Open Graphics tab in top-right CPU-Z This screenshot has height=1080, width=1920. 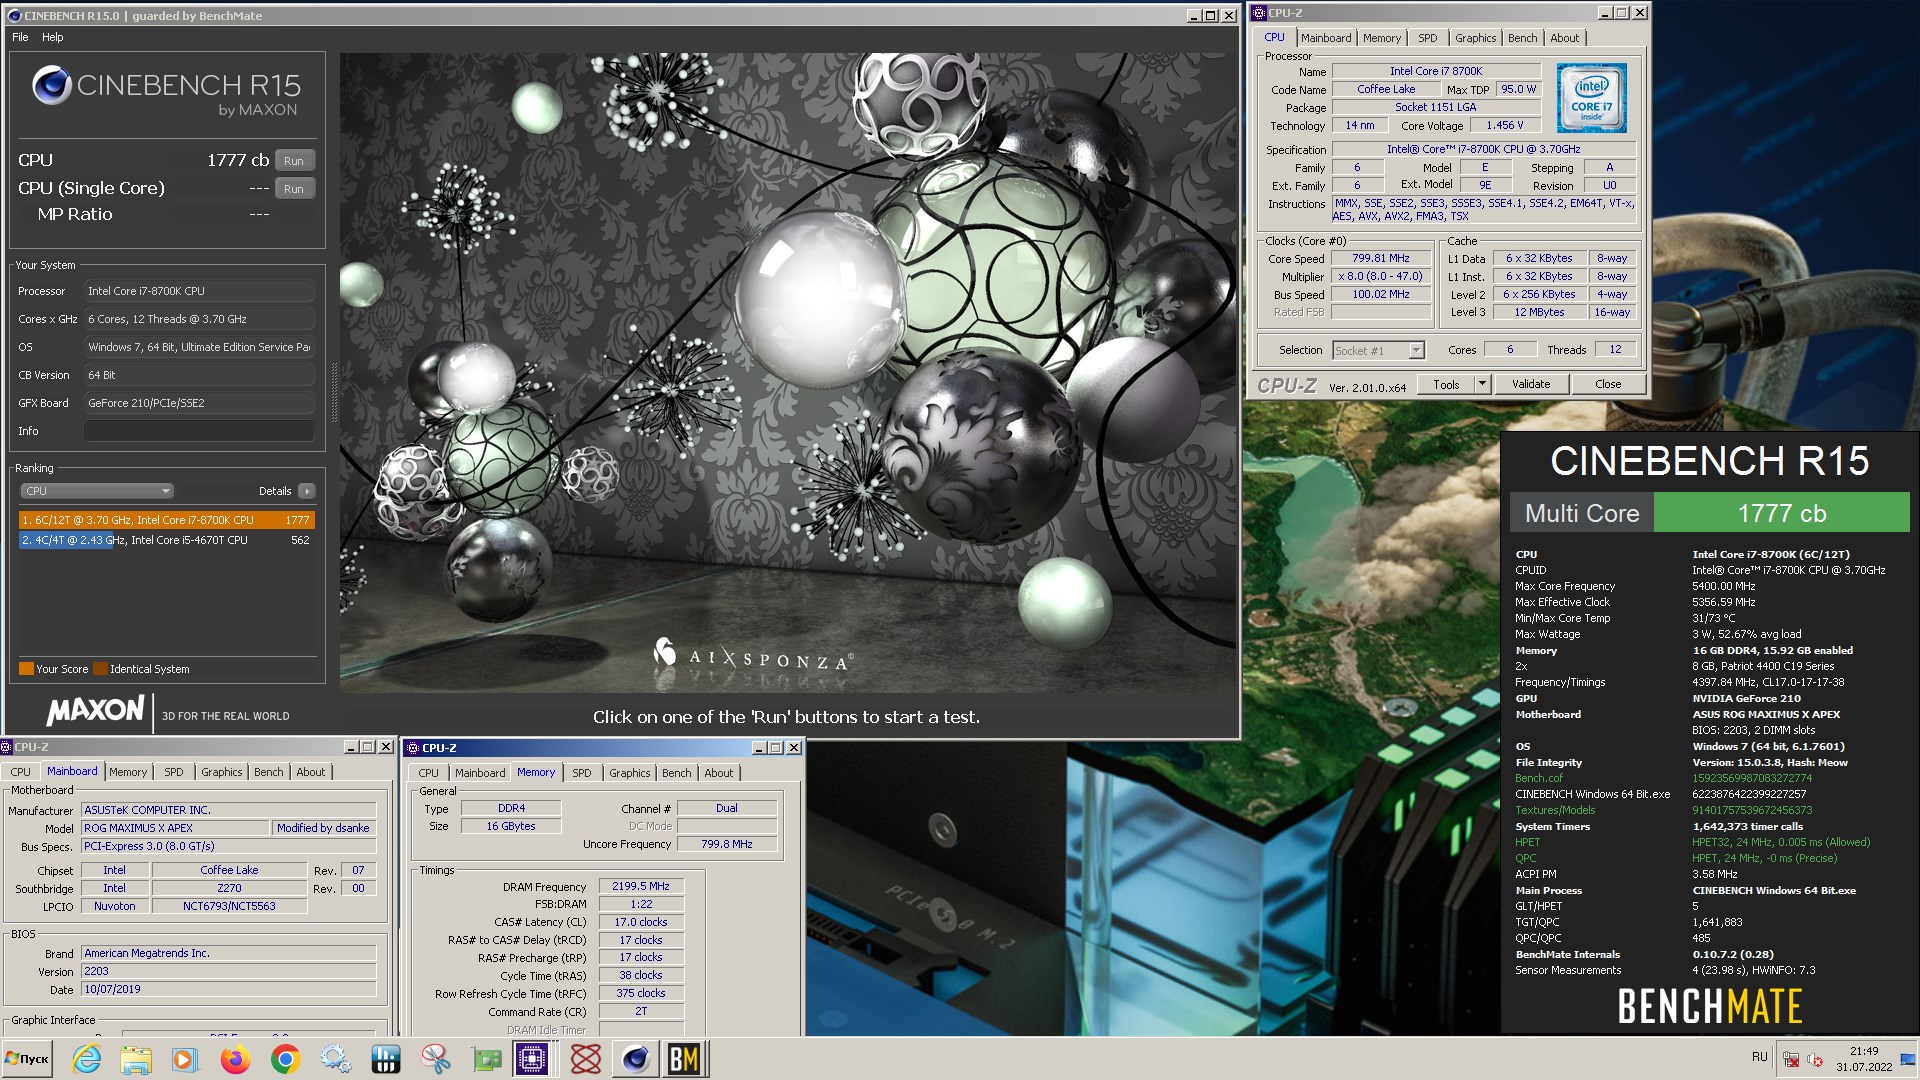tap(1475, 38)
